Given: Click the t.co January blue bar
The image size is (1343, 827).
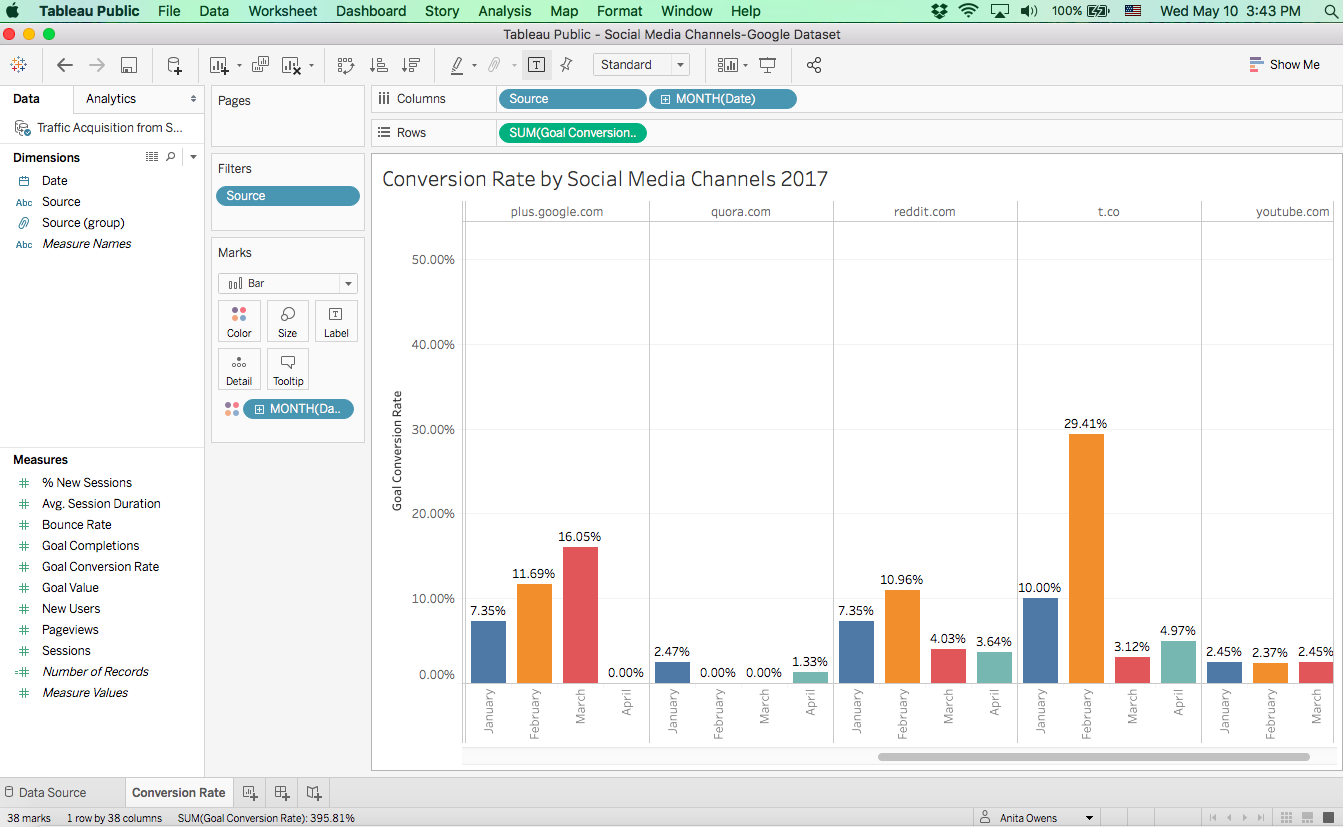Looking at the screenshot, I should [1040, 641].
